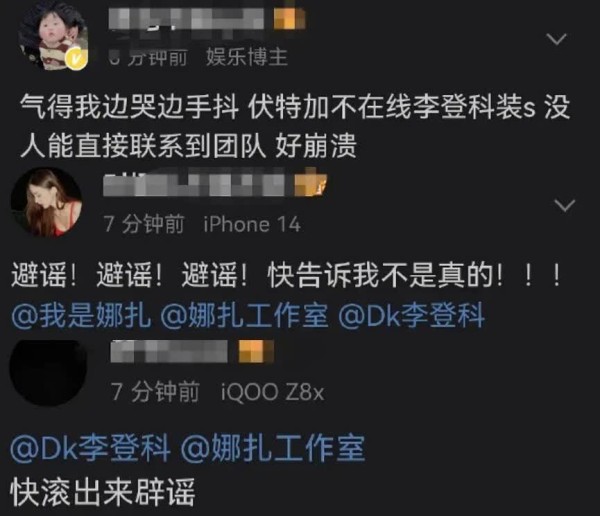Click the orange member badge on second username
The image size is (600, 516).
coord(310,183)
